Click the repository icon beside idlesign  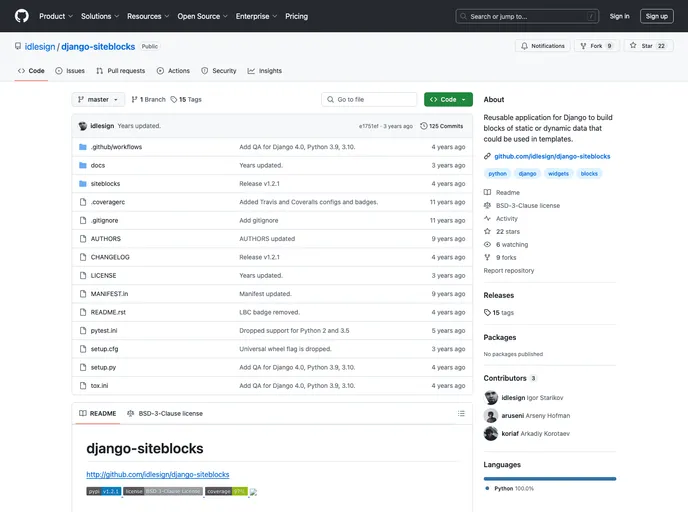tap(18, 46)
